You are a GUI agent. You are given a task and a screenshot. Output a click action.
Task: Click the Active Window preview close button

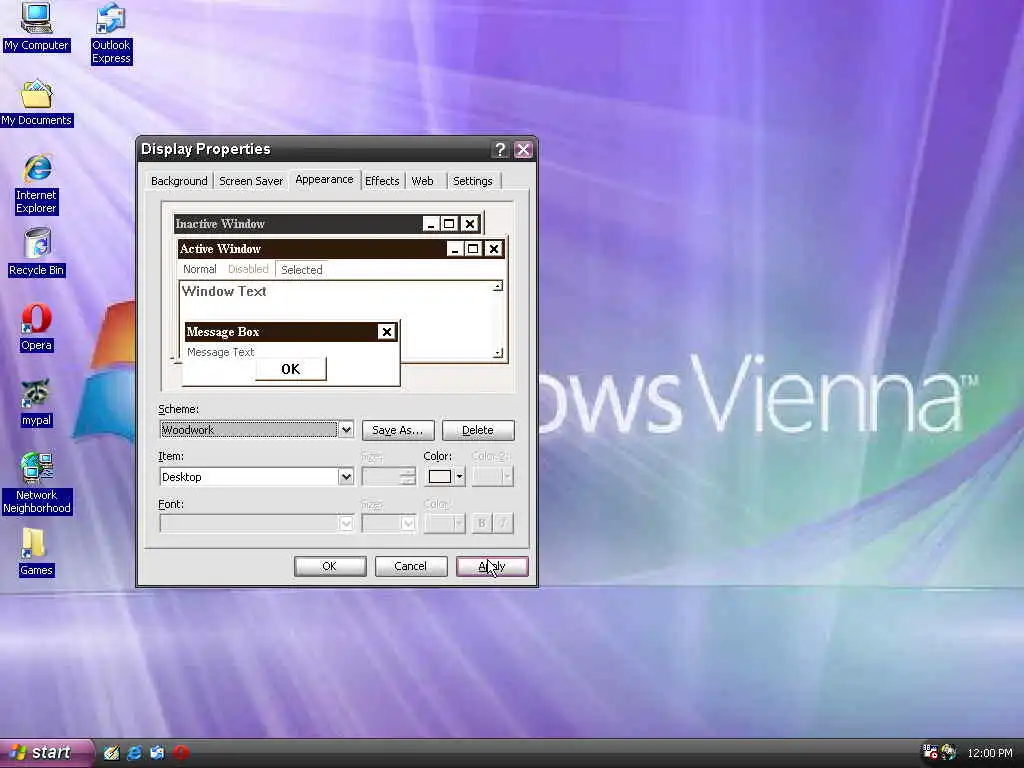(494, 249)
